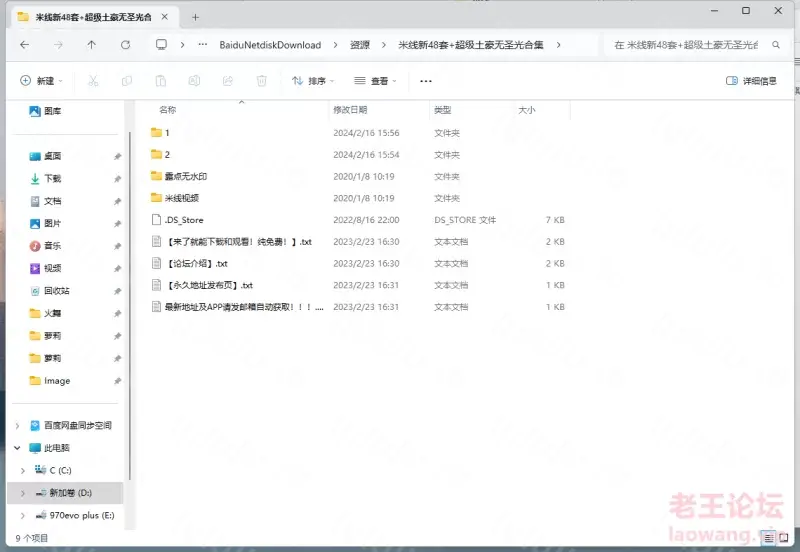Click the Paste clipboard icon

pos(160,81)
